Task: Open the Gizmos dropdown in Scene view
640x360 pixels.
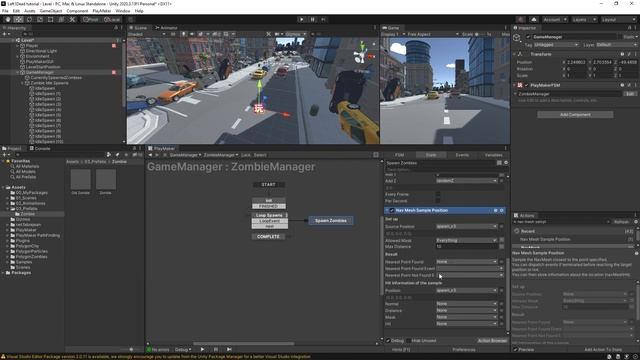Action: pos(295,34)
